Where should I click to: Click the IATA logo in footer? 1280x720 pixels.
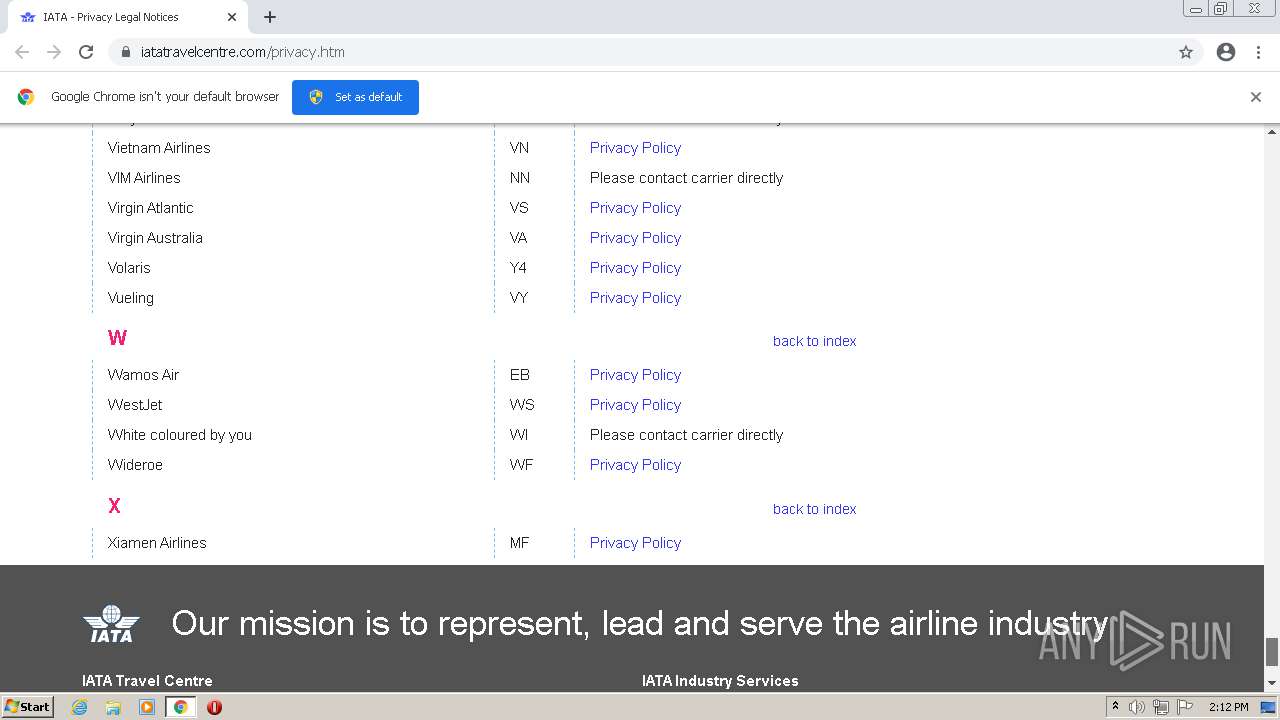tap(111, 624)
